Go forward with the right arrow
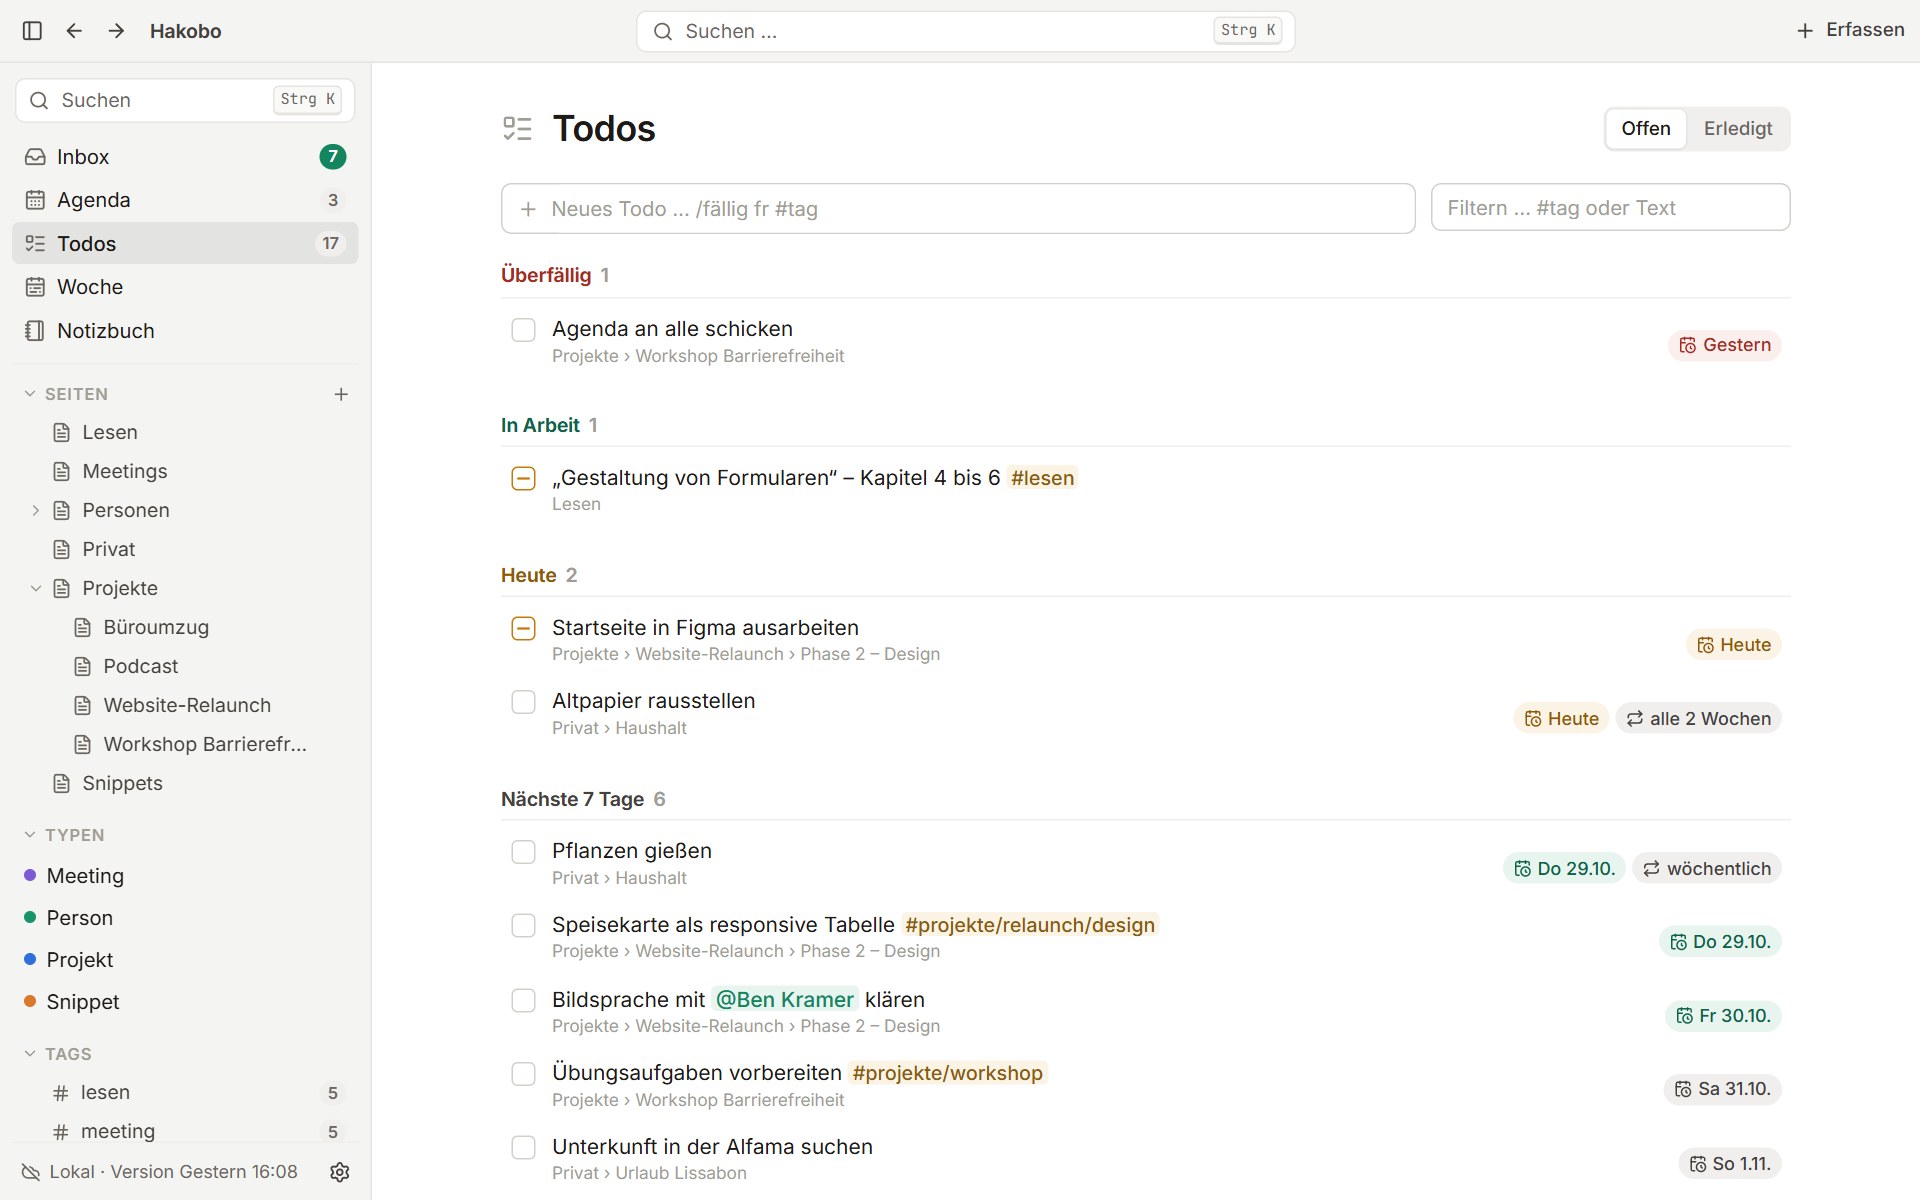 pyautogui.click(x=116, y=31)
